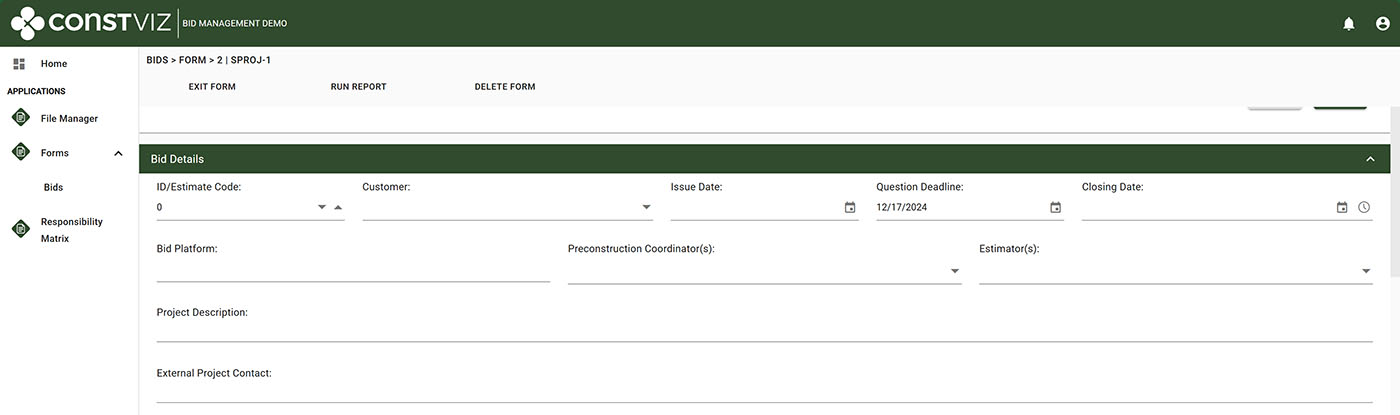The image size is (1400, 415).
Task: Click the Home dashboard icon in sidebar
Action: [x=19, y=64]
